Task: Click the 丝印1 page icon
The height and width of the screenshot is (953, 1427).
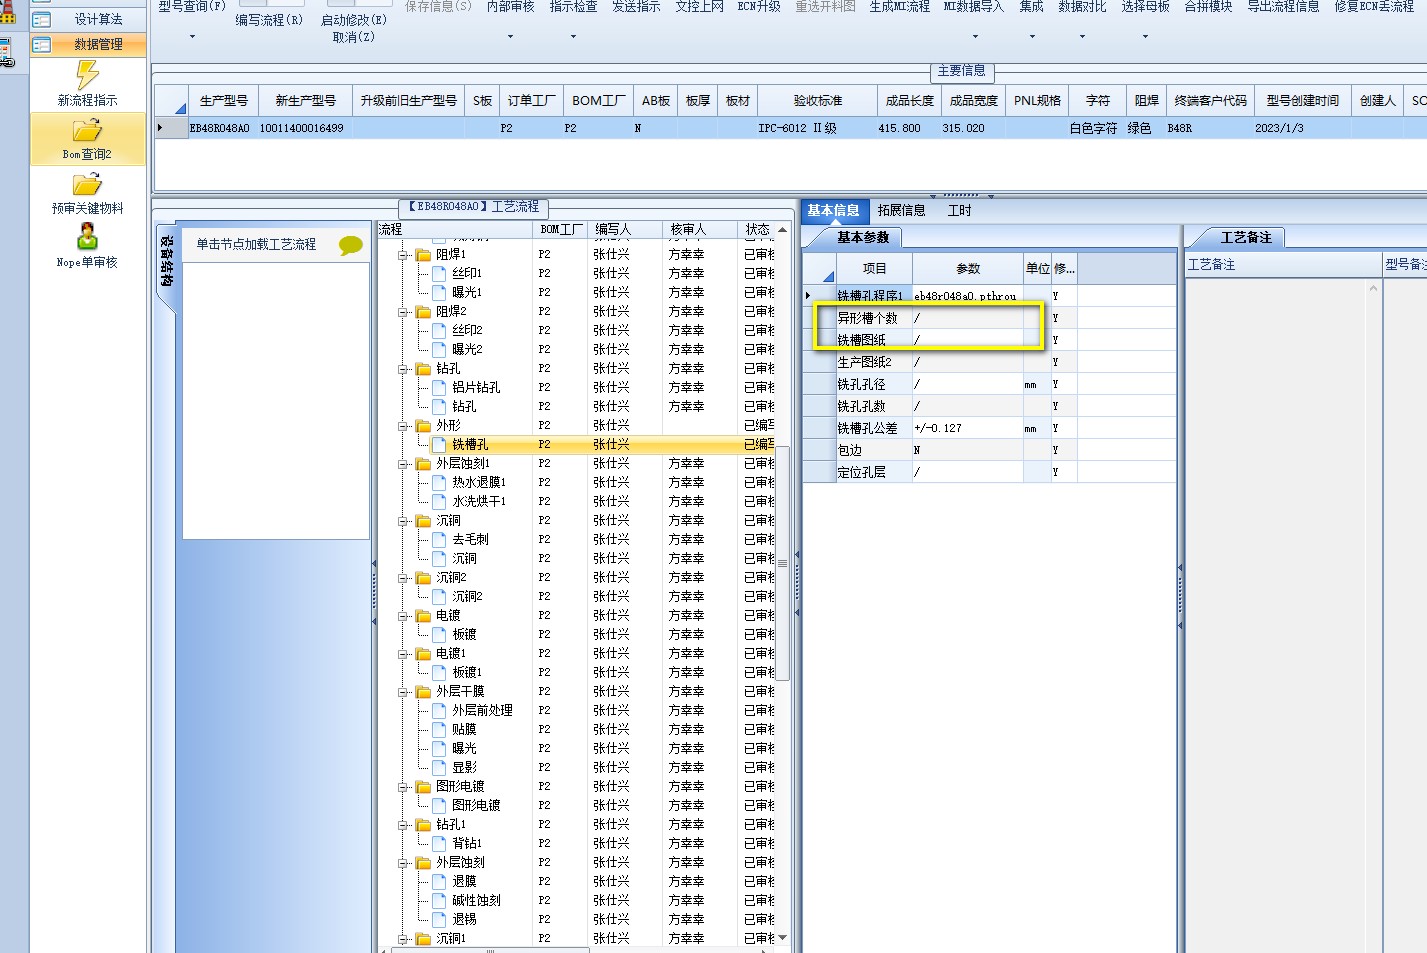Action: coord(439,273)
